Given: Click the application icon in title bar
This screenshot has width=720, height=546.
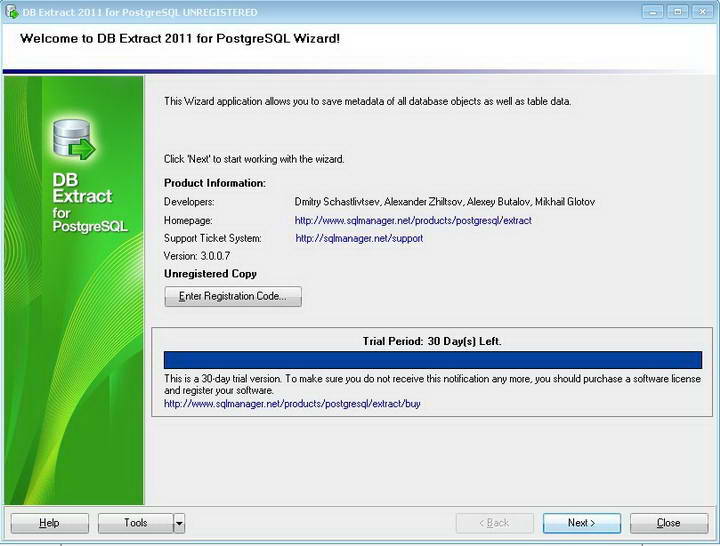Looking at the screenshot, I should point(12,12).
